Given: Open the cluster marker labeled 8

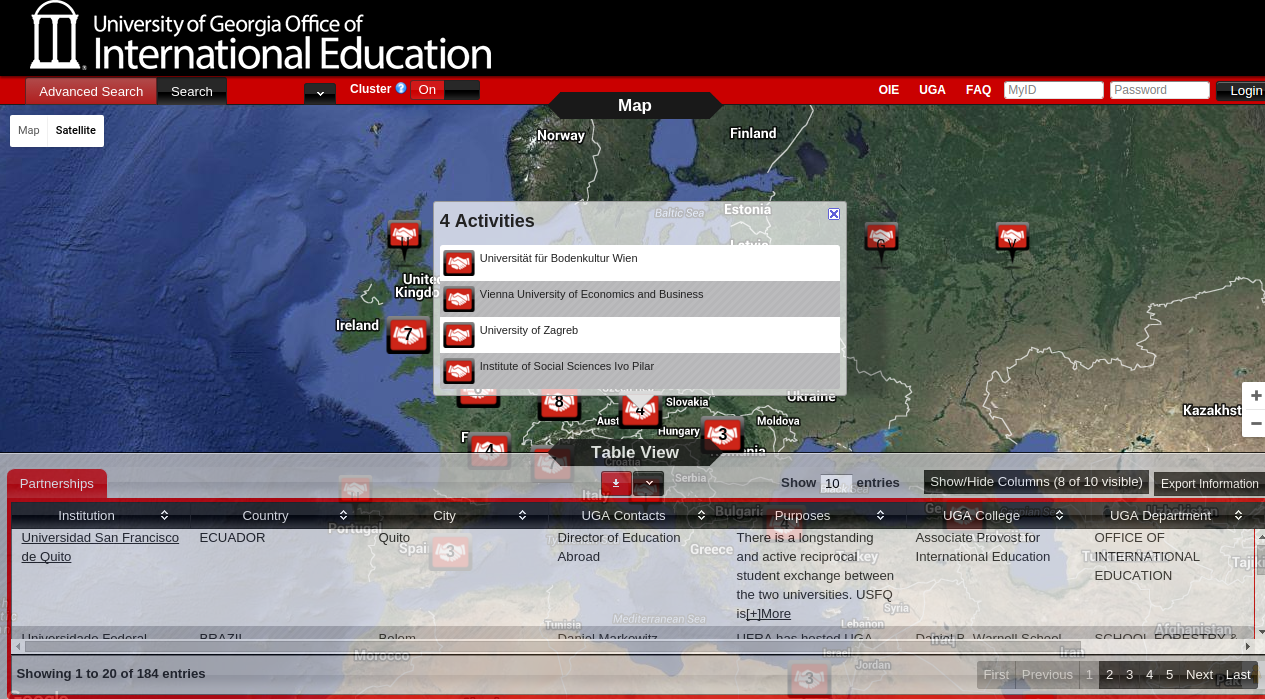Looking at the screenshot, I should (x=559, y=403).
